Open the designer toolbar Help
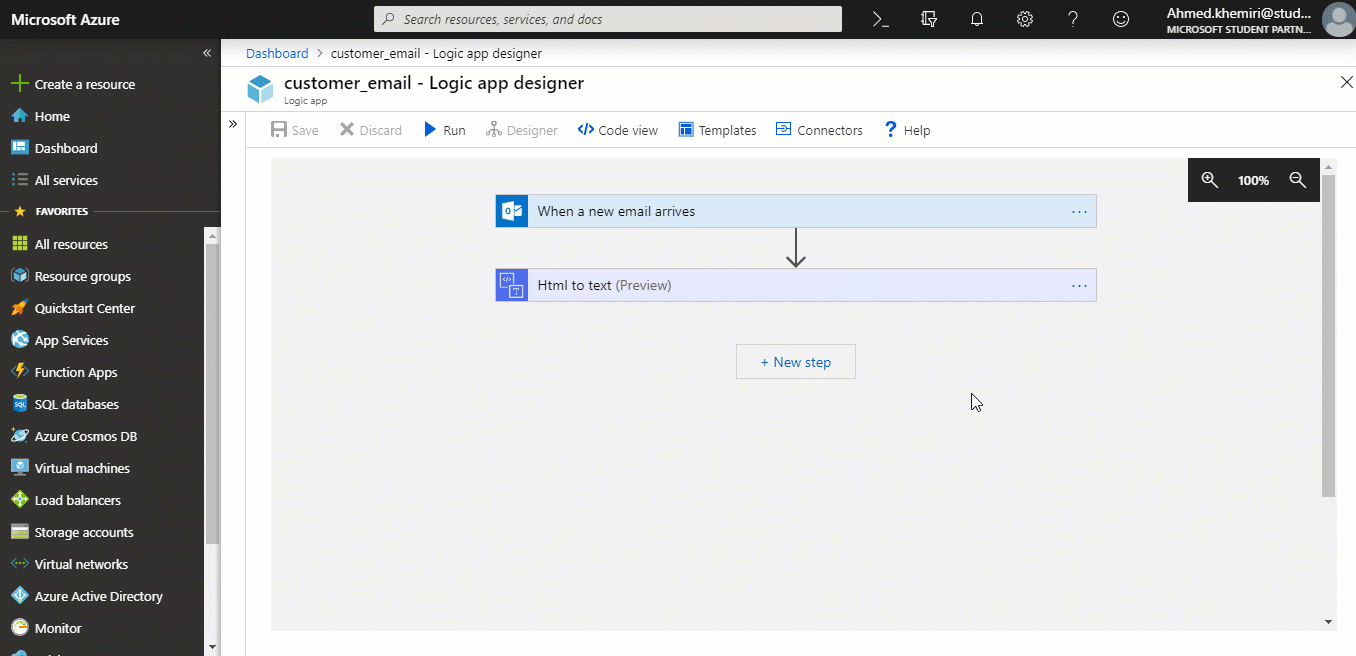 (x=907, y=130)
